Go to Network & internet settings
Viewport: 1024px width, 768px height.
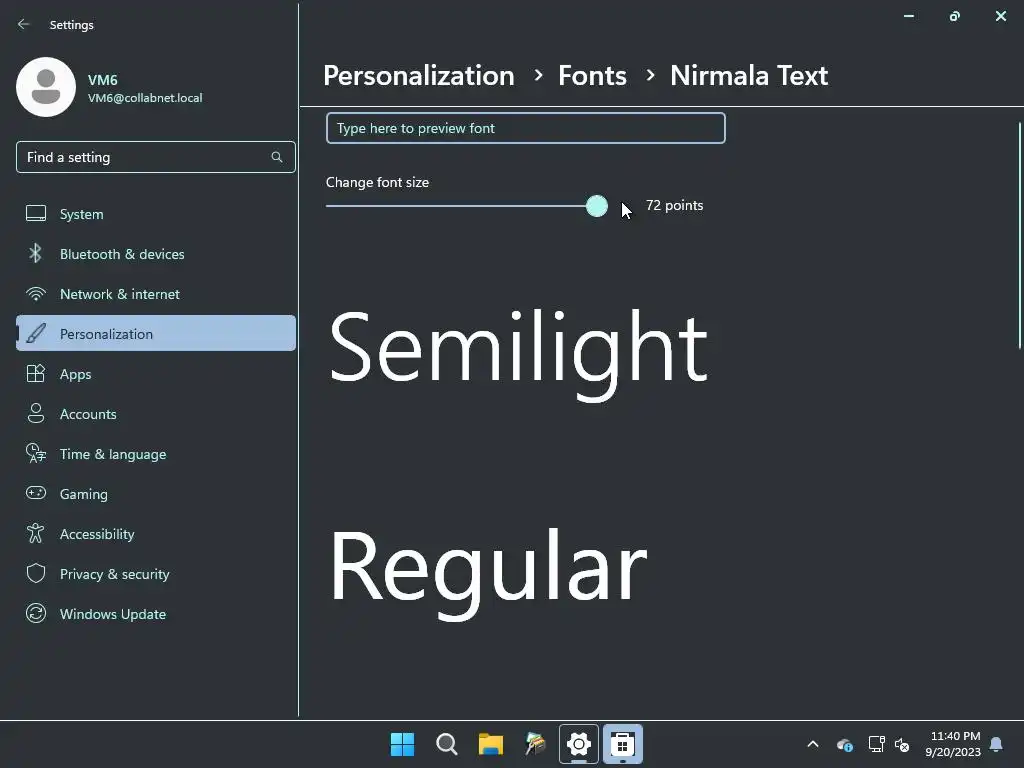point(120,294)
